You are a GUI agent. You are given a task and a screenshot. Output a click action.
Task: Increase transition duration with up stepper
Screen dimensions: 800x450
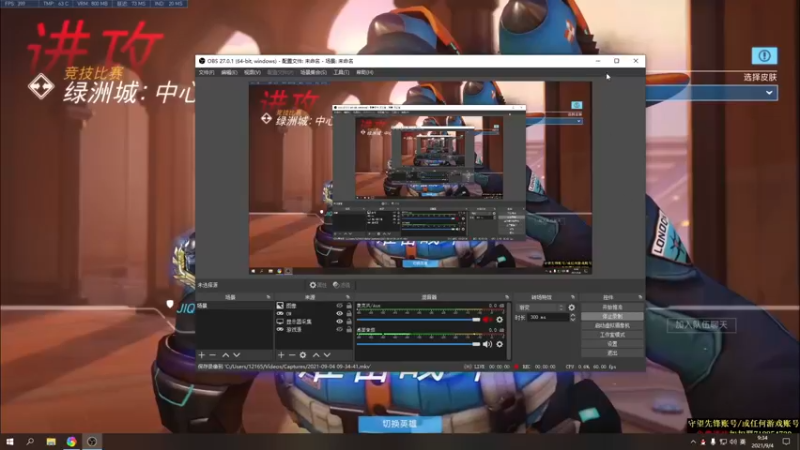tap(572, 315)
